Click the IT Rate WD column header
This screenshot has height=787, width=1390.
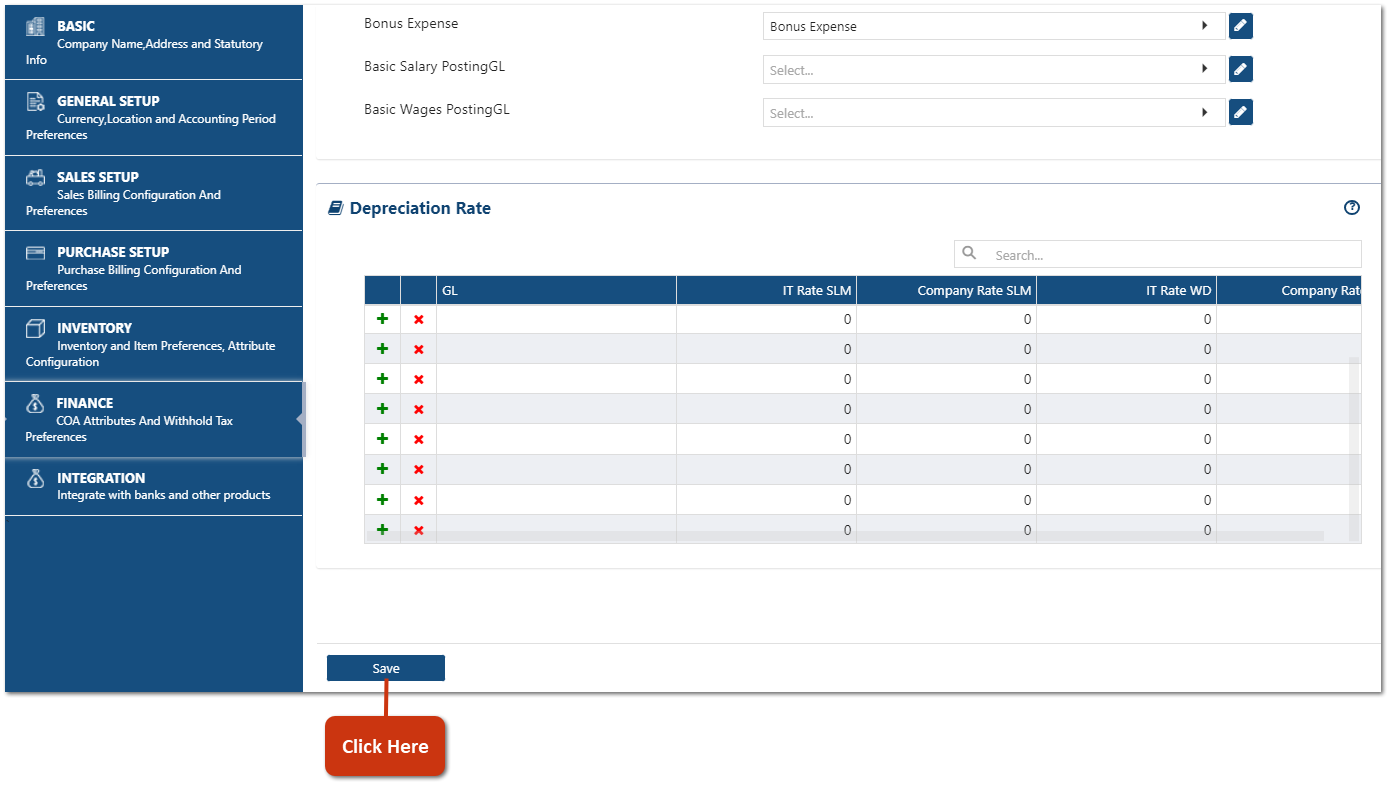(1126, 290)
